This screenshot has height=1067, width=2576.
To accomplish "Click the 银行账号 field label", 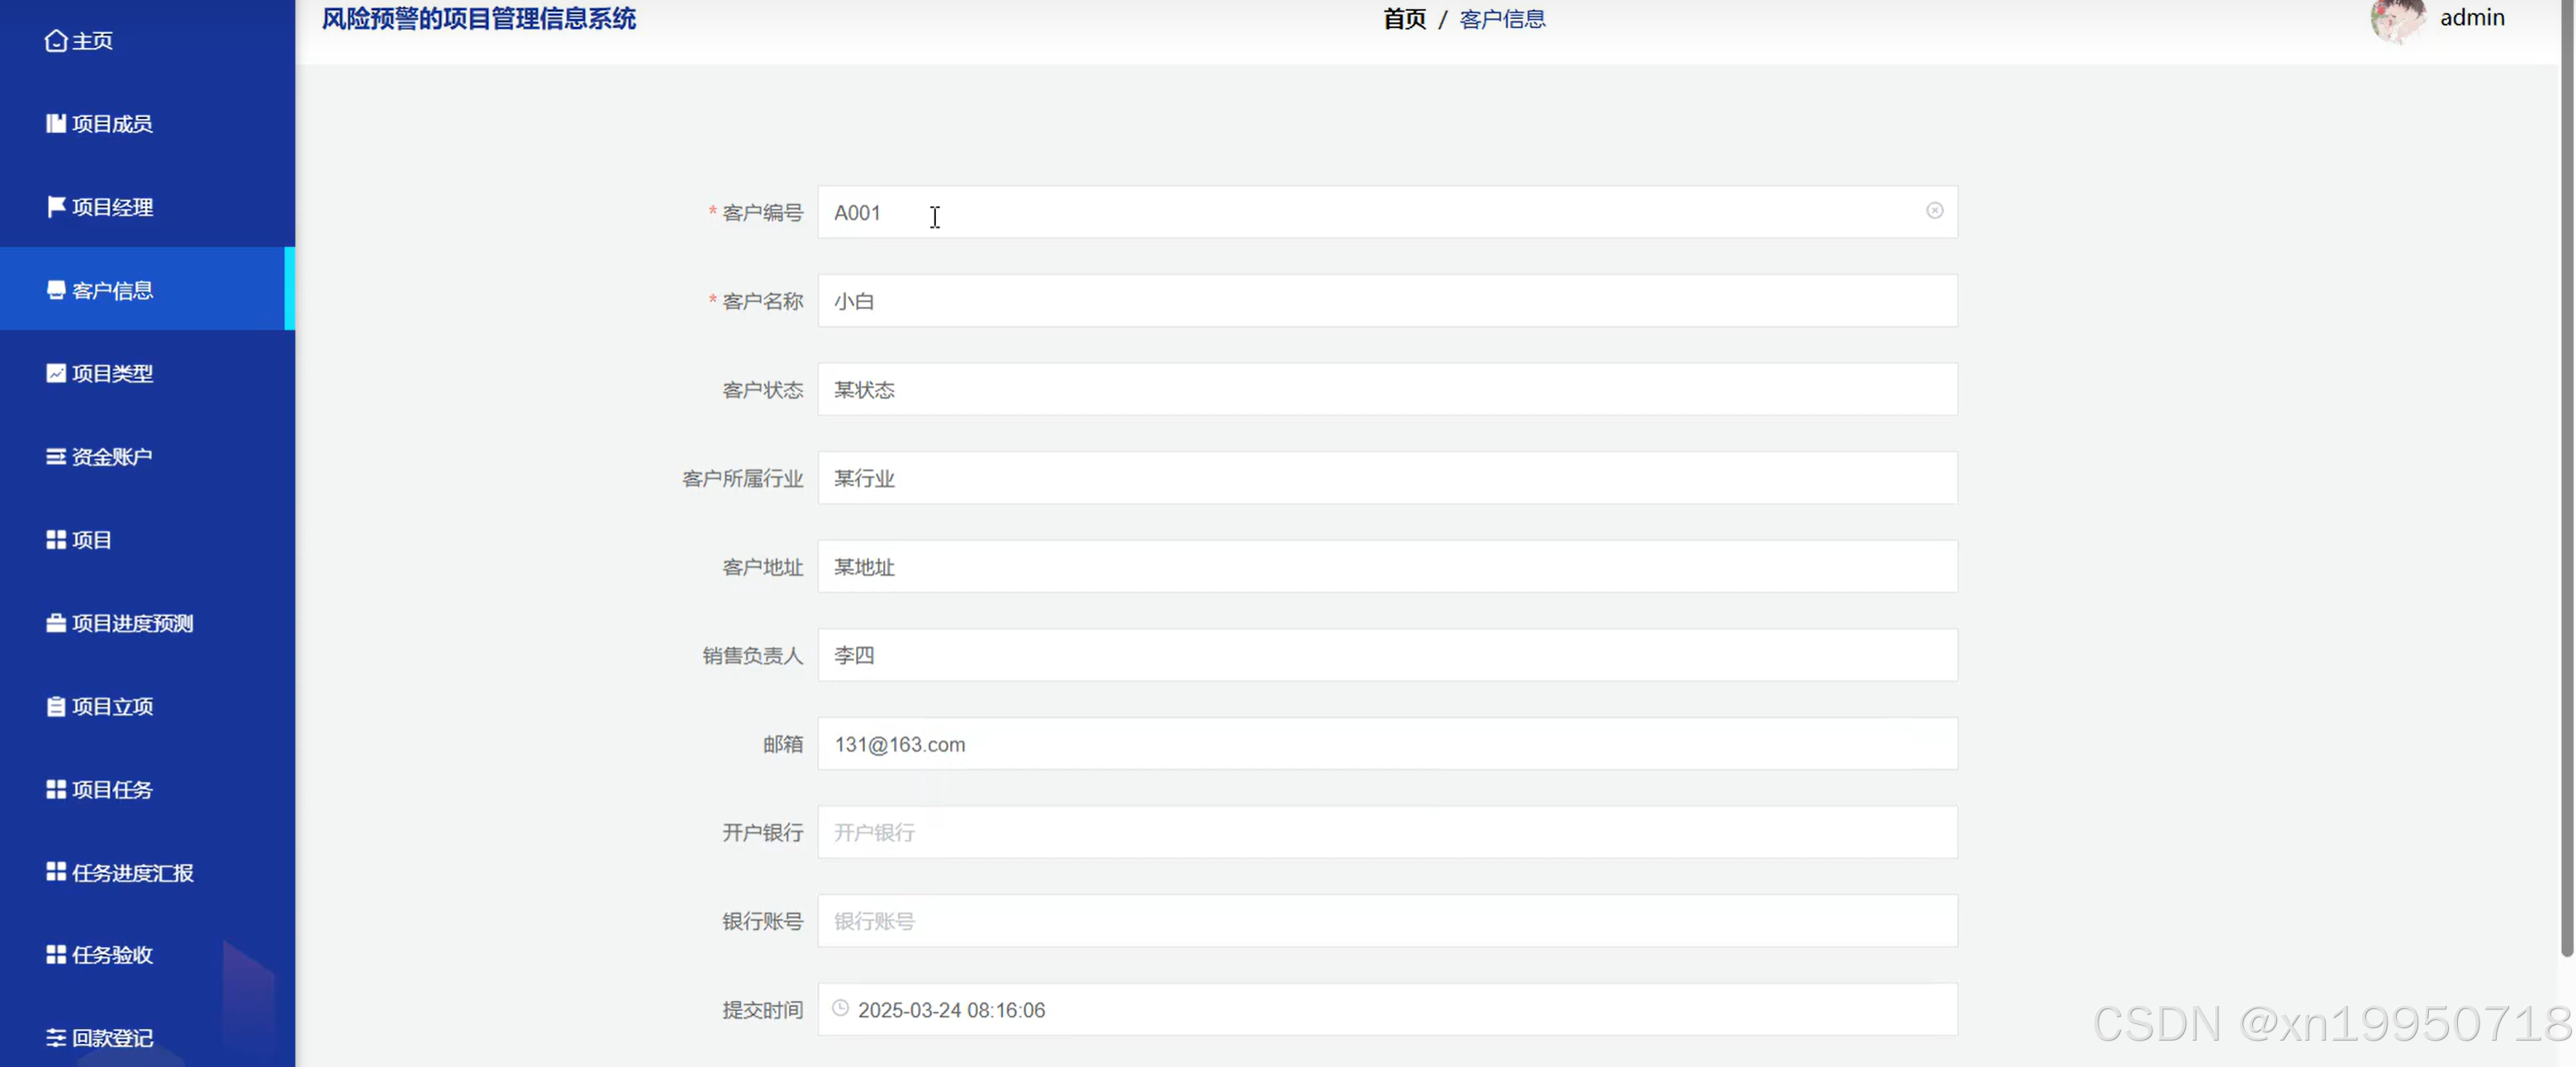I will pyautogui.click(x=762, y=921).
